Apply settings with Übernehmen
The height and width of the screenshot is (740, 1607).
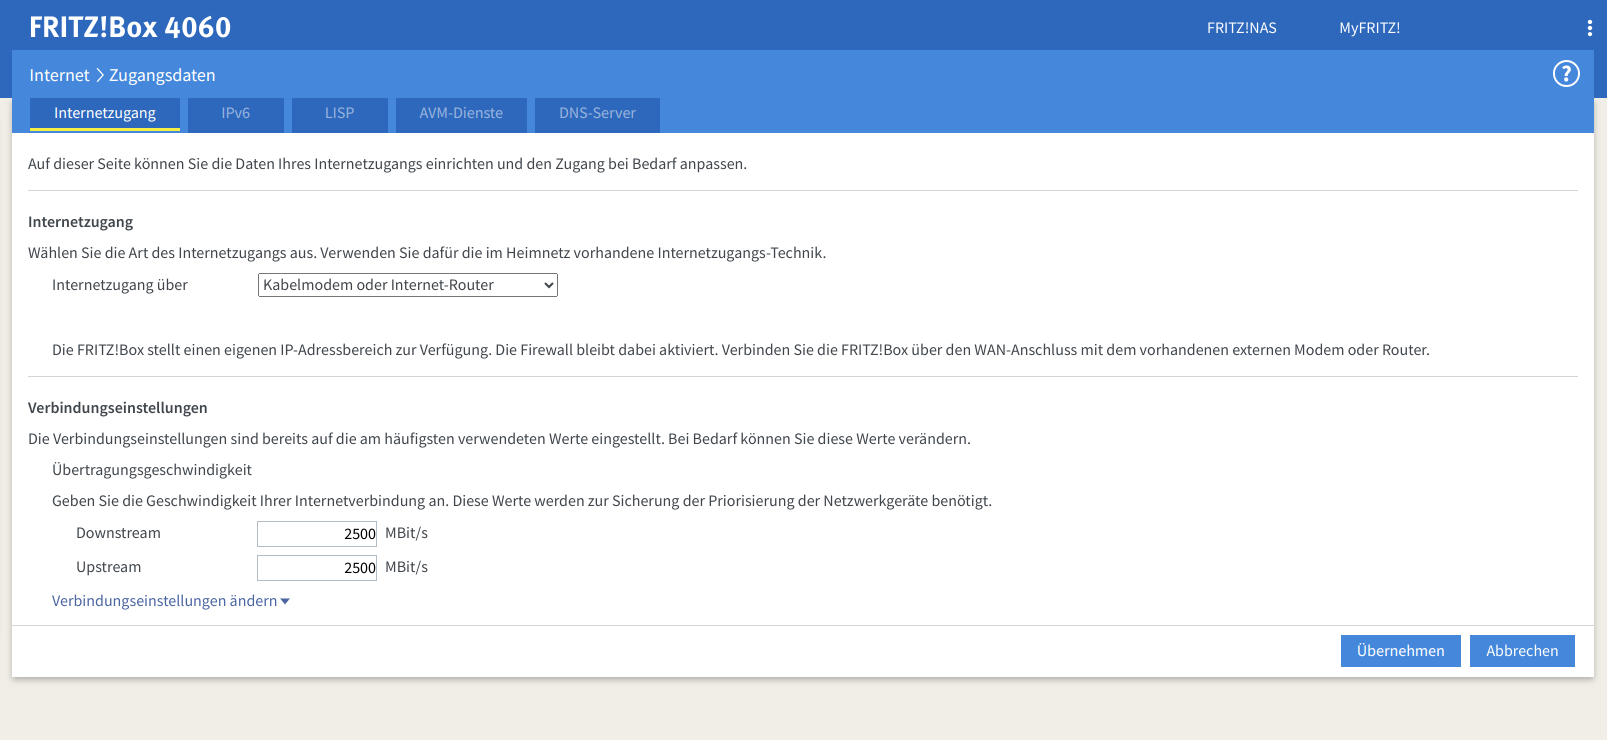pyautogui.click(x=1400, y=651)
